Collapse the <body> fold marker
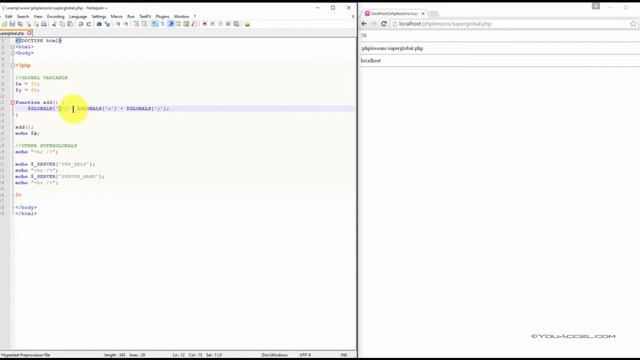 pos(13,53)
